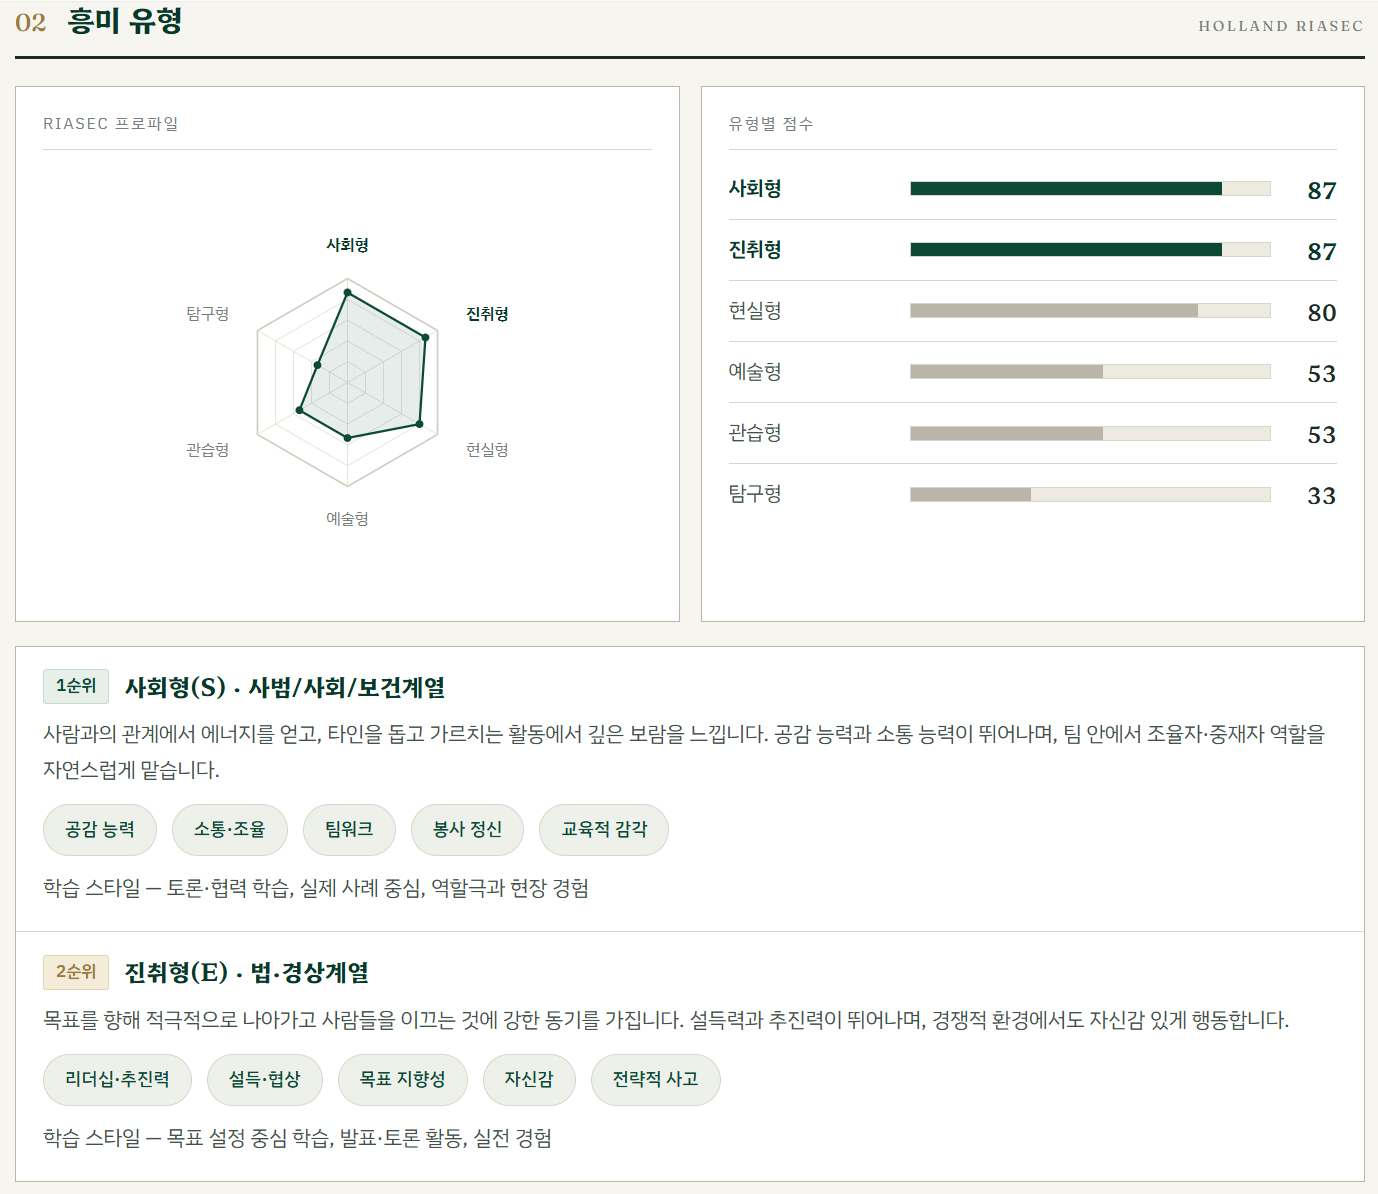1378x1194 pixels.
Task: Click 학습 스타일 line mentioning 토론·협력 학습
Action: tap(316, 888)
